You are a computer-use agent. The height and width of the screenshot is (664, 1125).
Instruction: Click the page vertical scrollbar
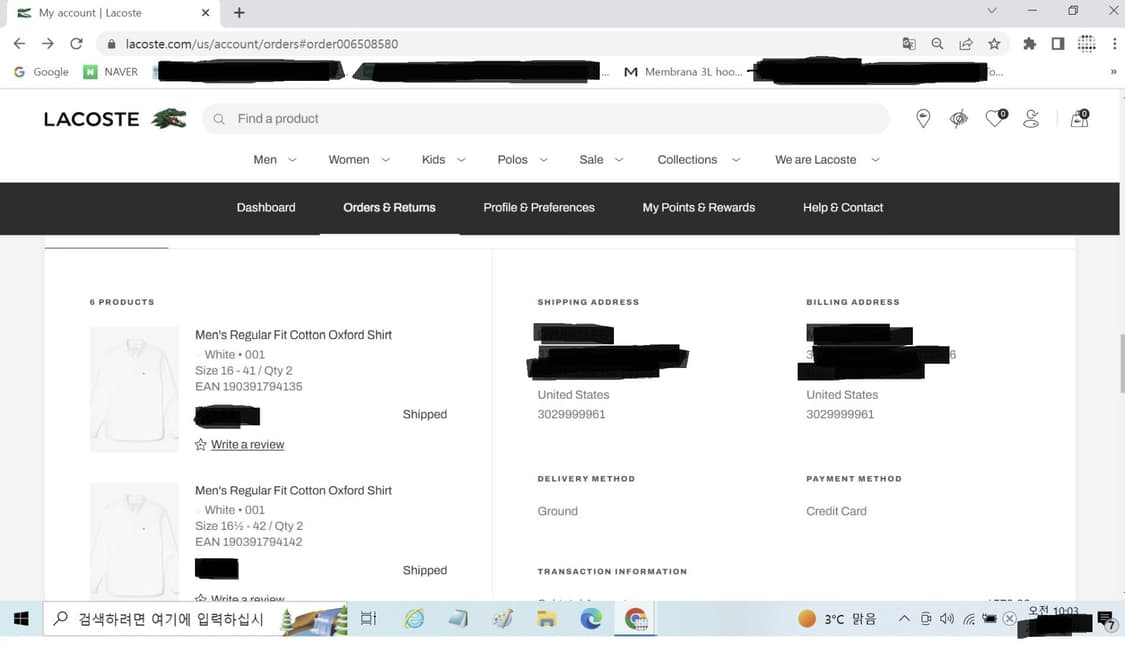[x=1121, y=363]
